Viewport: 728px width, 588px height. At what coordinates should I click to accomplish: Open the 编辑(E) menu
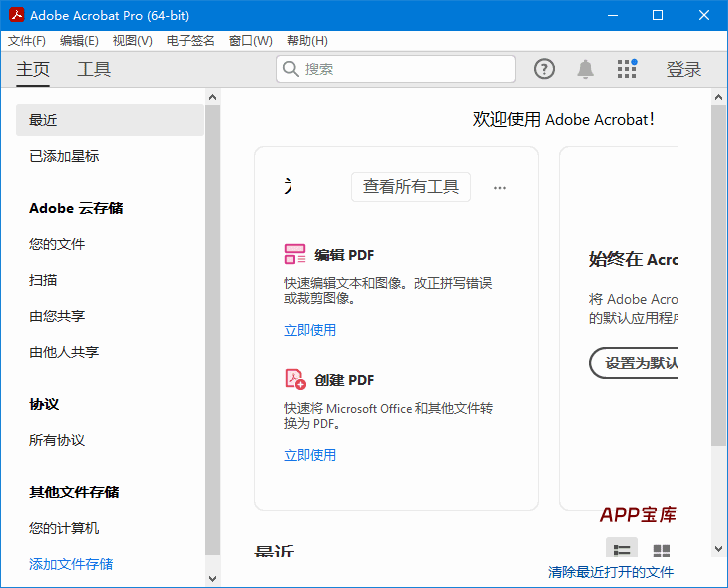[x=79, y=41]
